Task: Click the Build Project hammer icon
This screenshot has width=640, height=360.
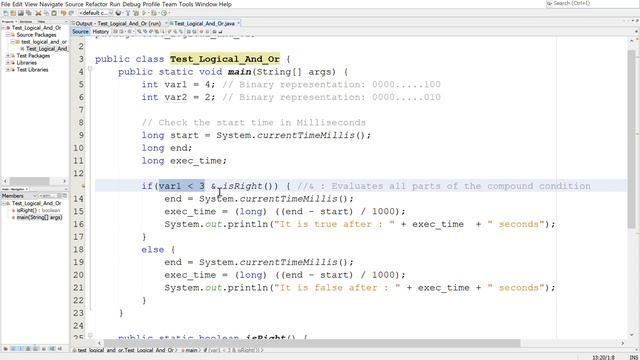Action: tap(128, 13)
